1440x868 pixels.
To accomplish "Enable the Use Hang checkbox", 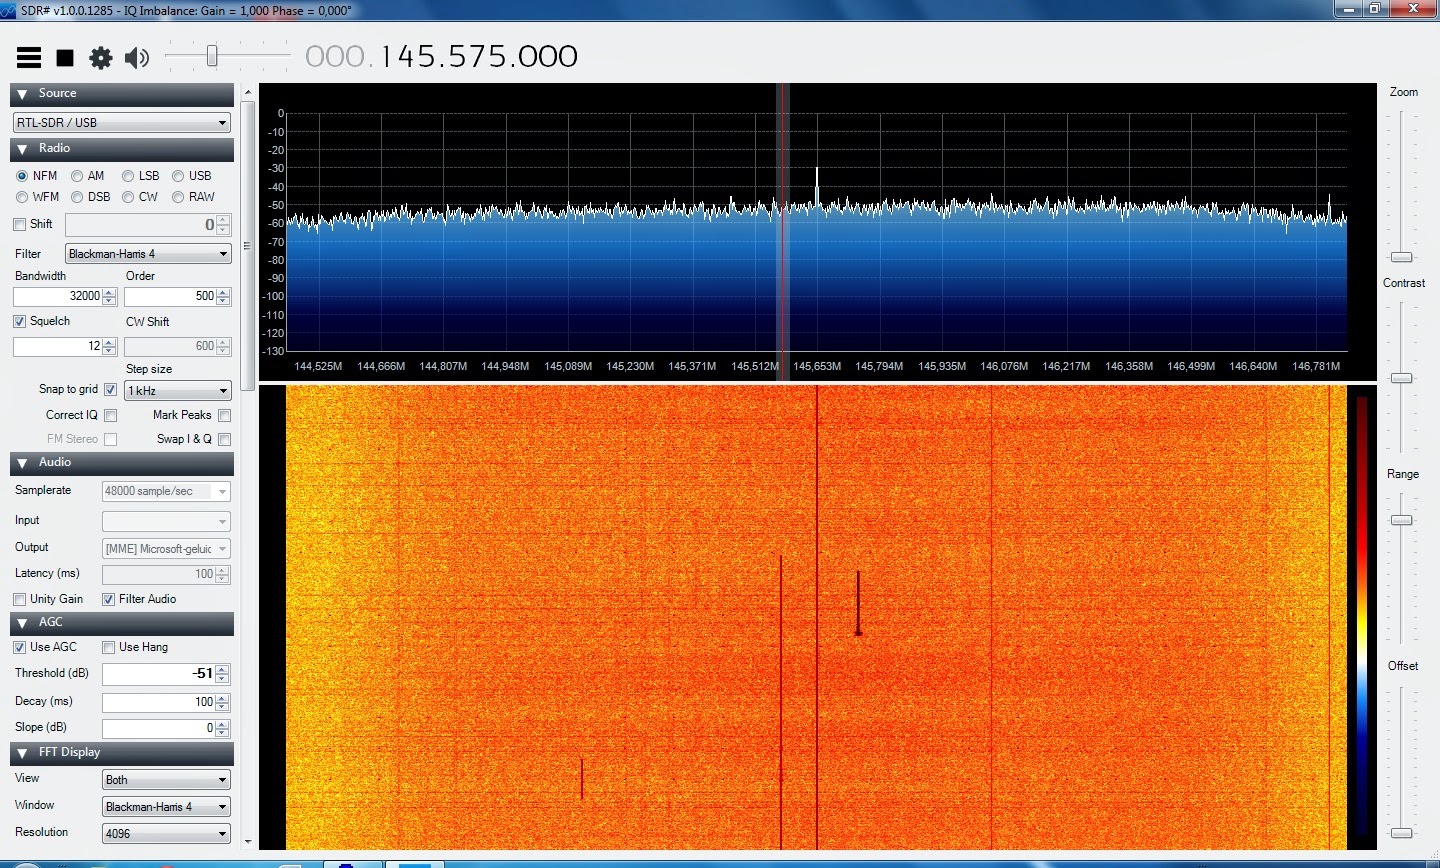I will (x=108, y=647).
